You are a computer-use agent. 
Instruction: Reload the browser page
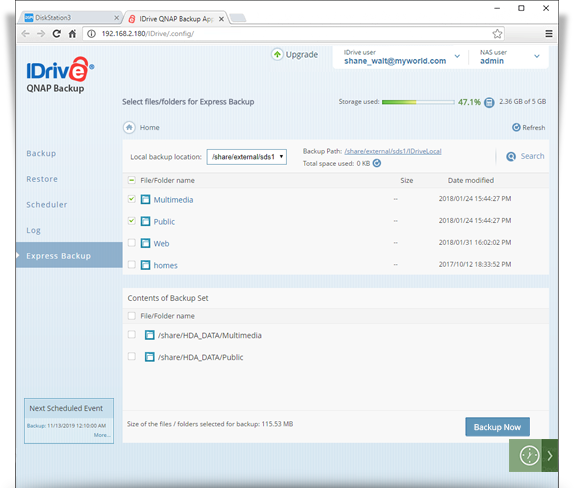56,34
